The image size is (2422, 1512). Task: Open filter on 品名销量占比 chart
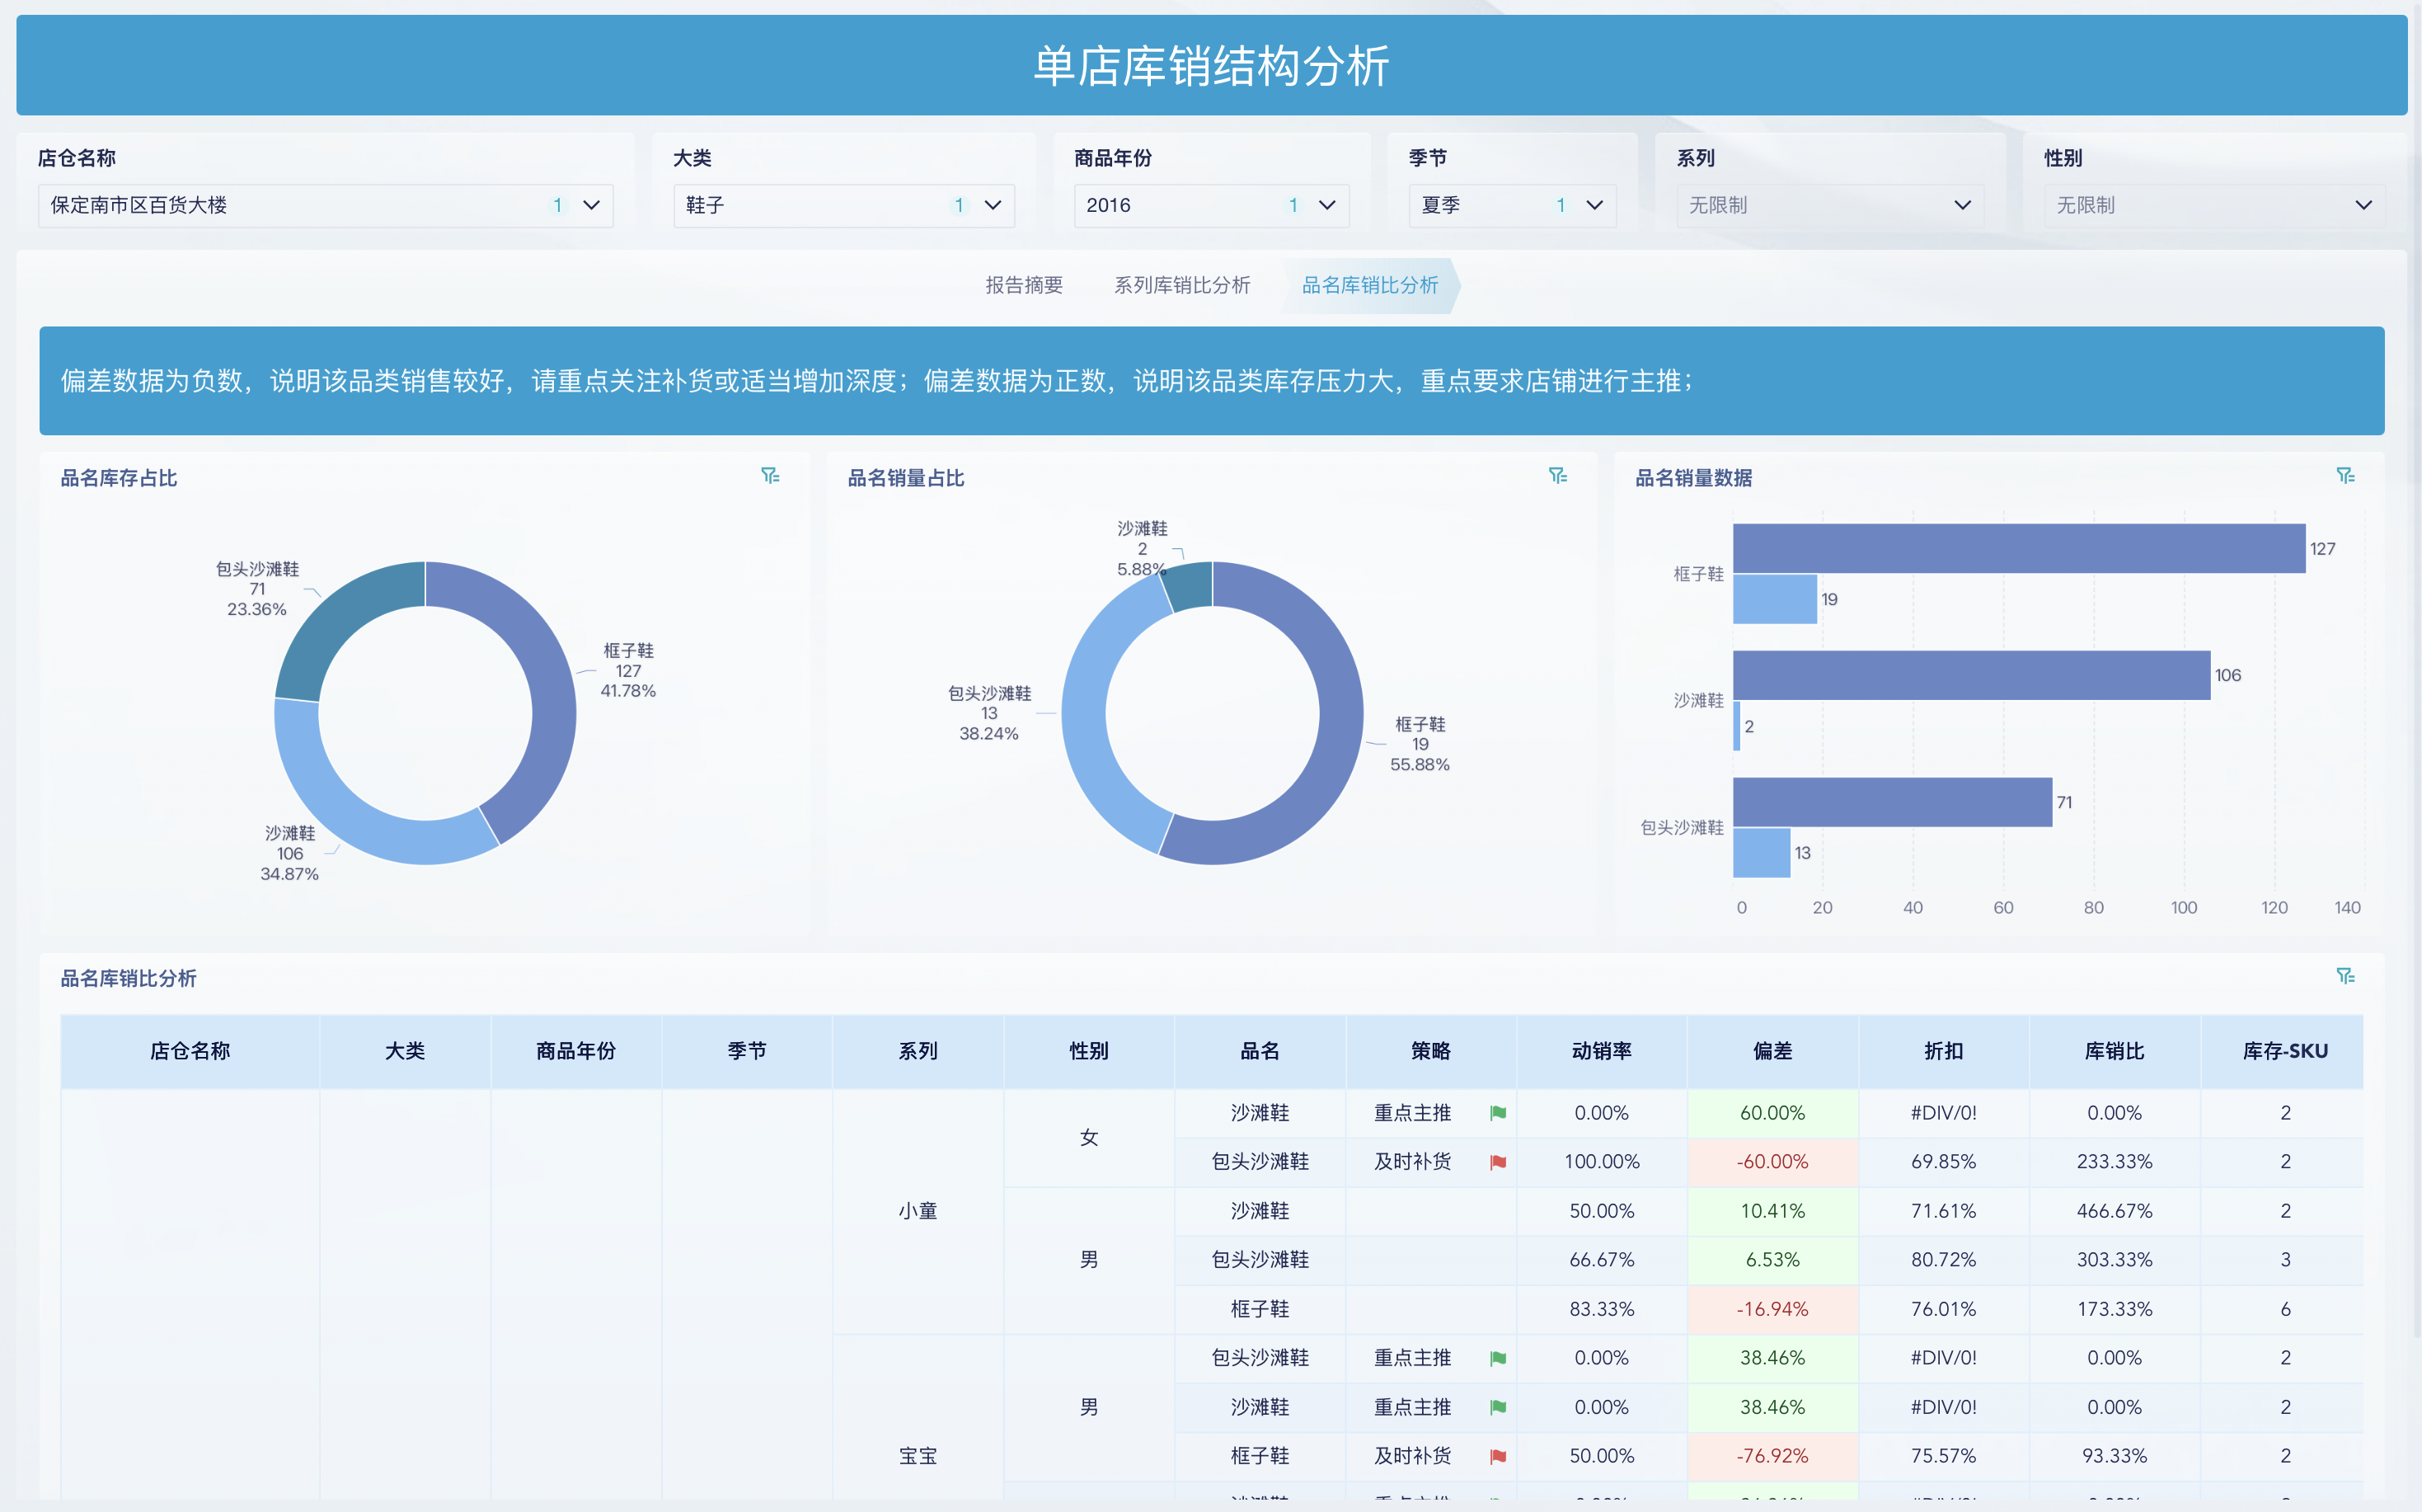1558,475
